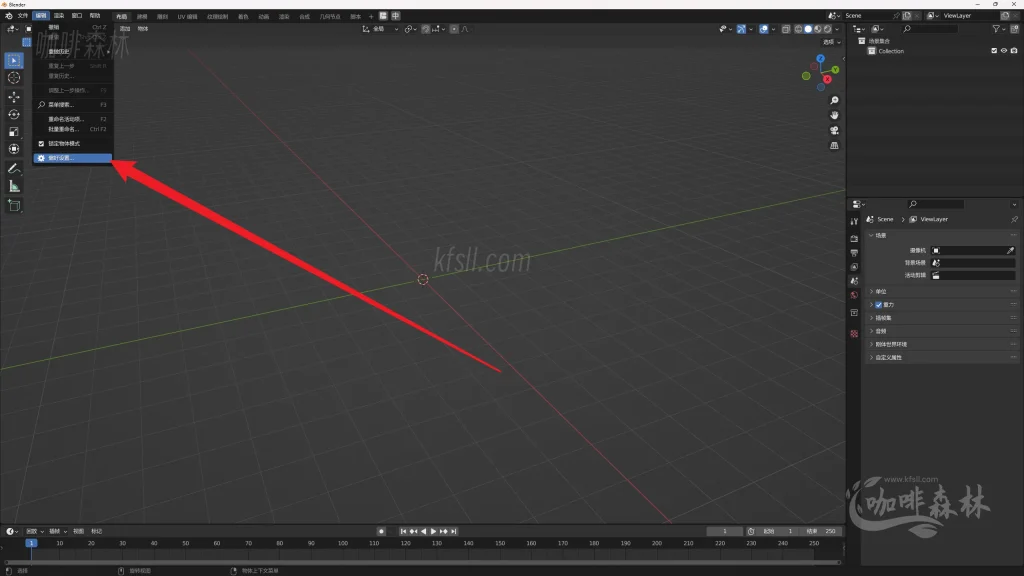Choose the highlighted 偏好设置 entry in the menu
This screenshot has height=576, width=1024.
[x=68, y=158]
